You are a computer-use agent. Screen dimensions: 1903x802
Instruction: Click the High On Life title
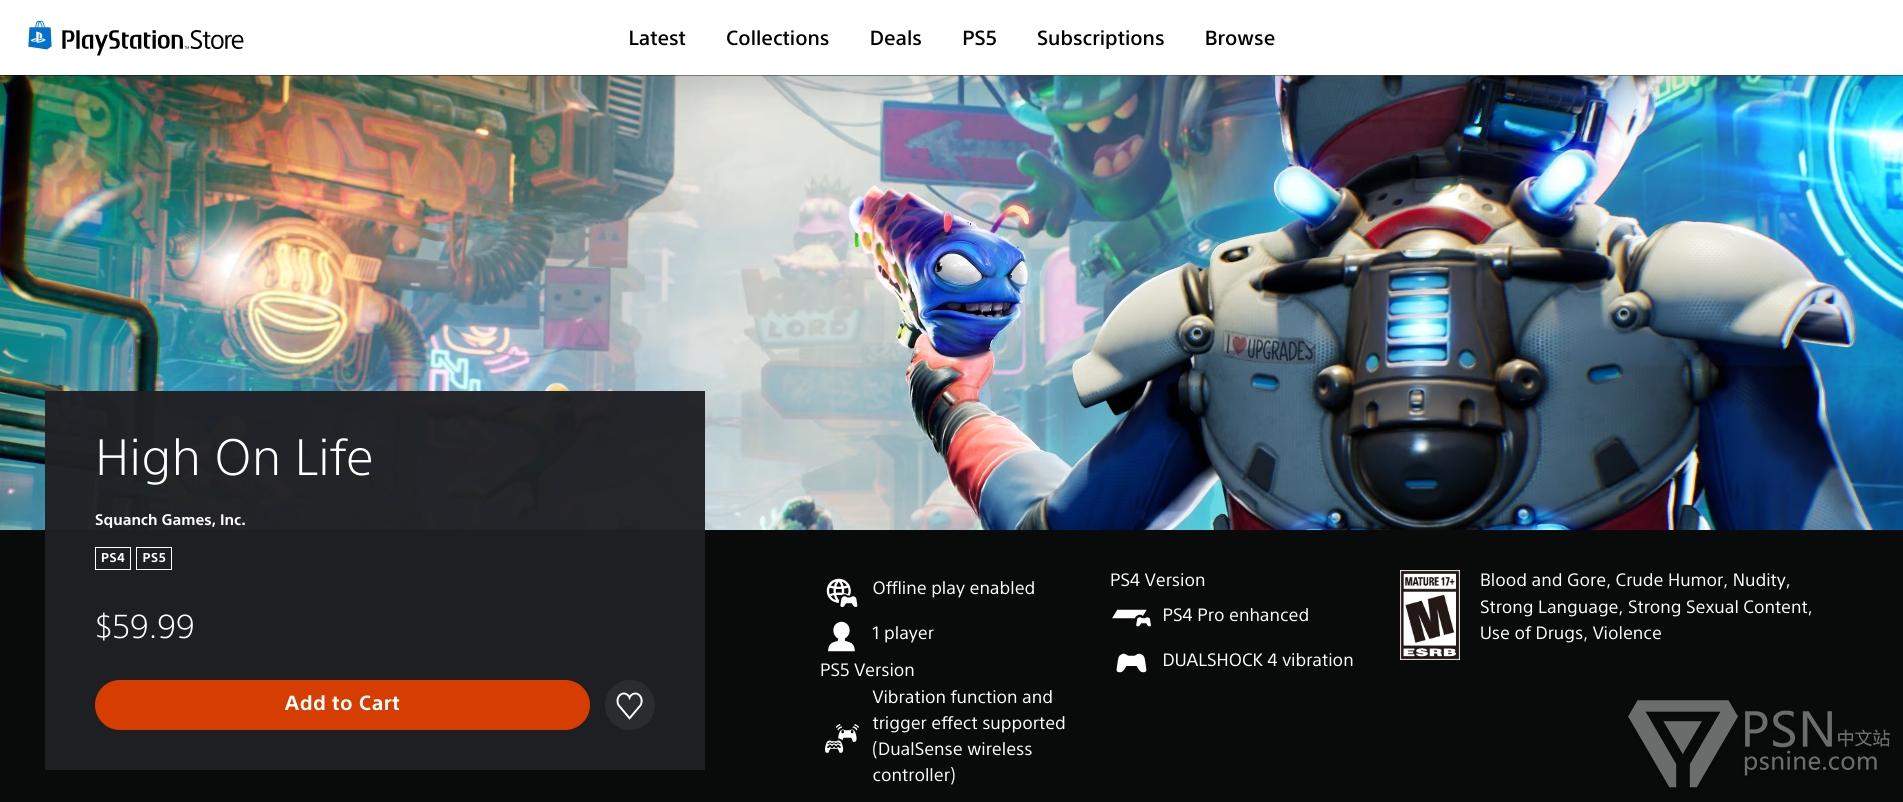(x=234, y=459)
